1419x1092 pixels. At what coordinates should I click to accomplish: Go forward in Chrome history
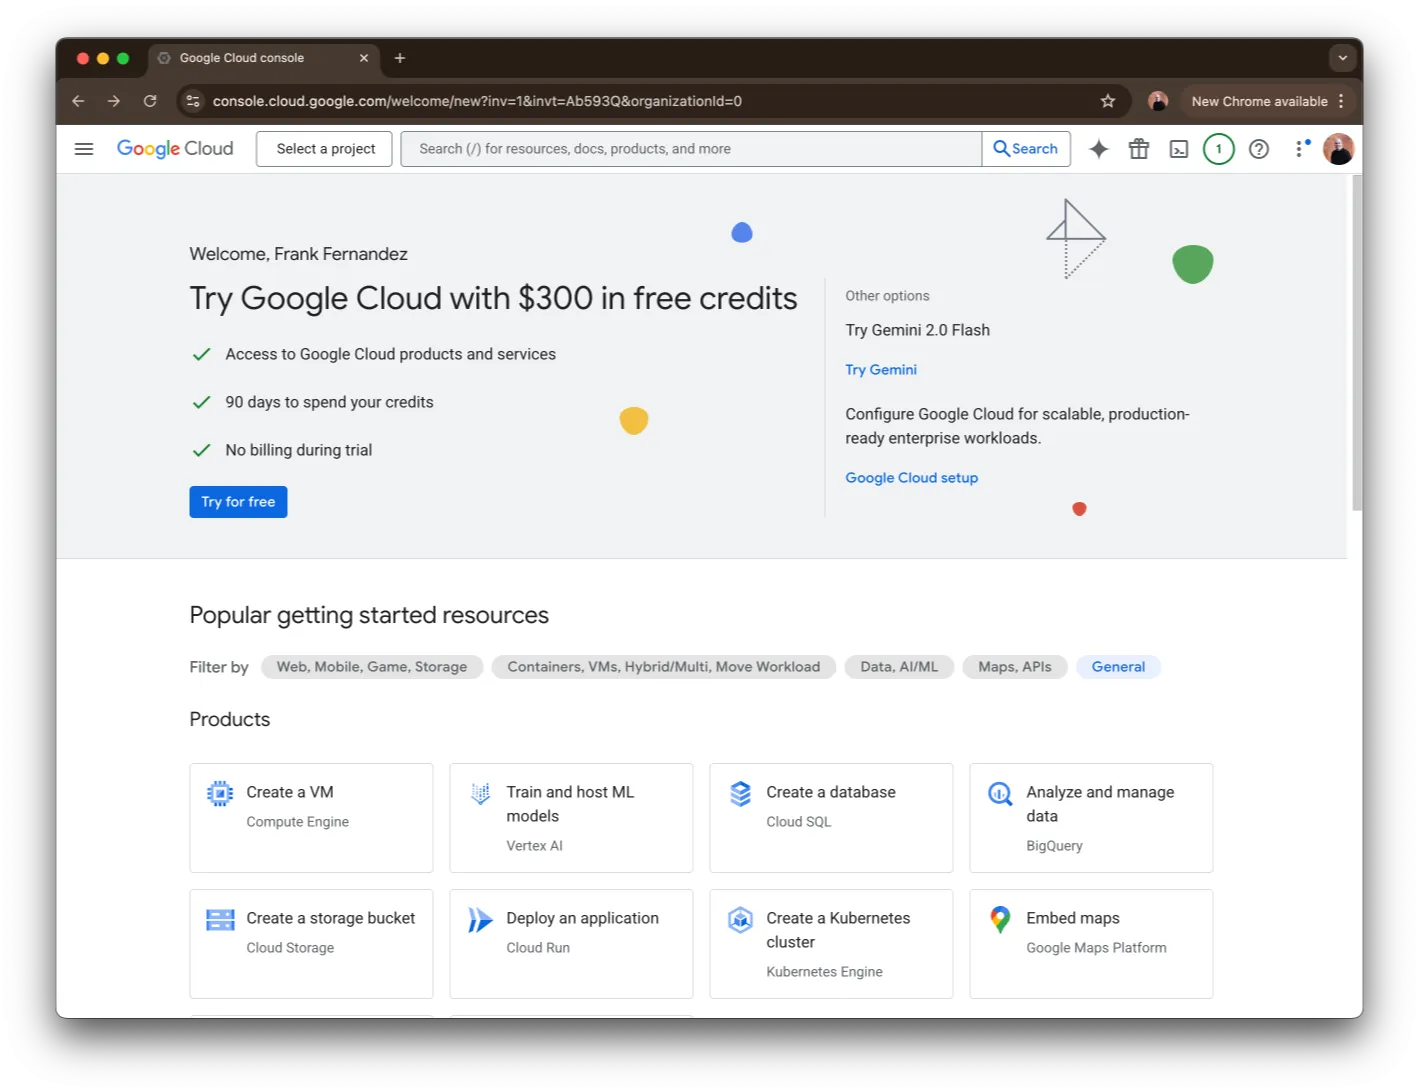coord(114,101)
